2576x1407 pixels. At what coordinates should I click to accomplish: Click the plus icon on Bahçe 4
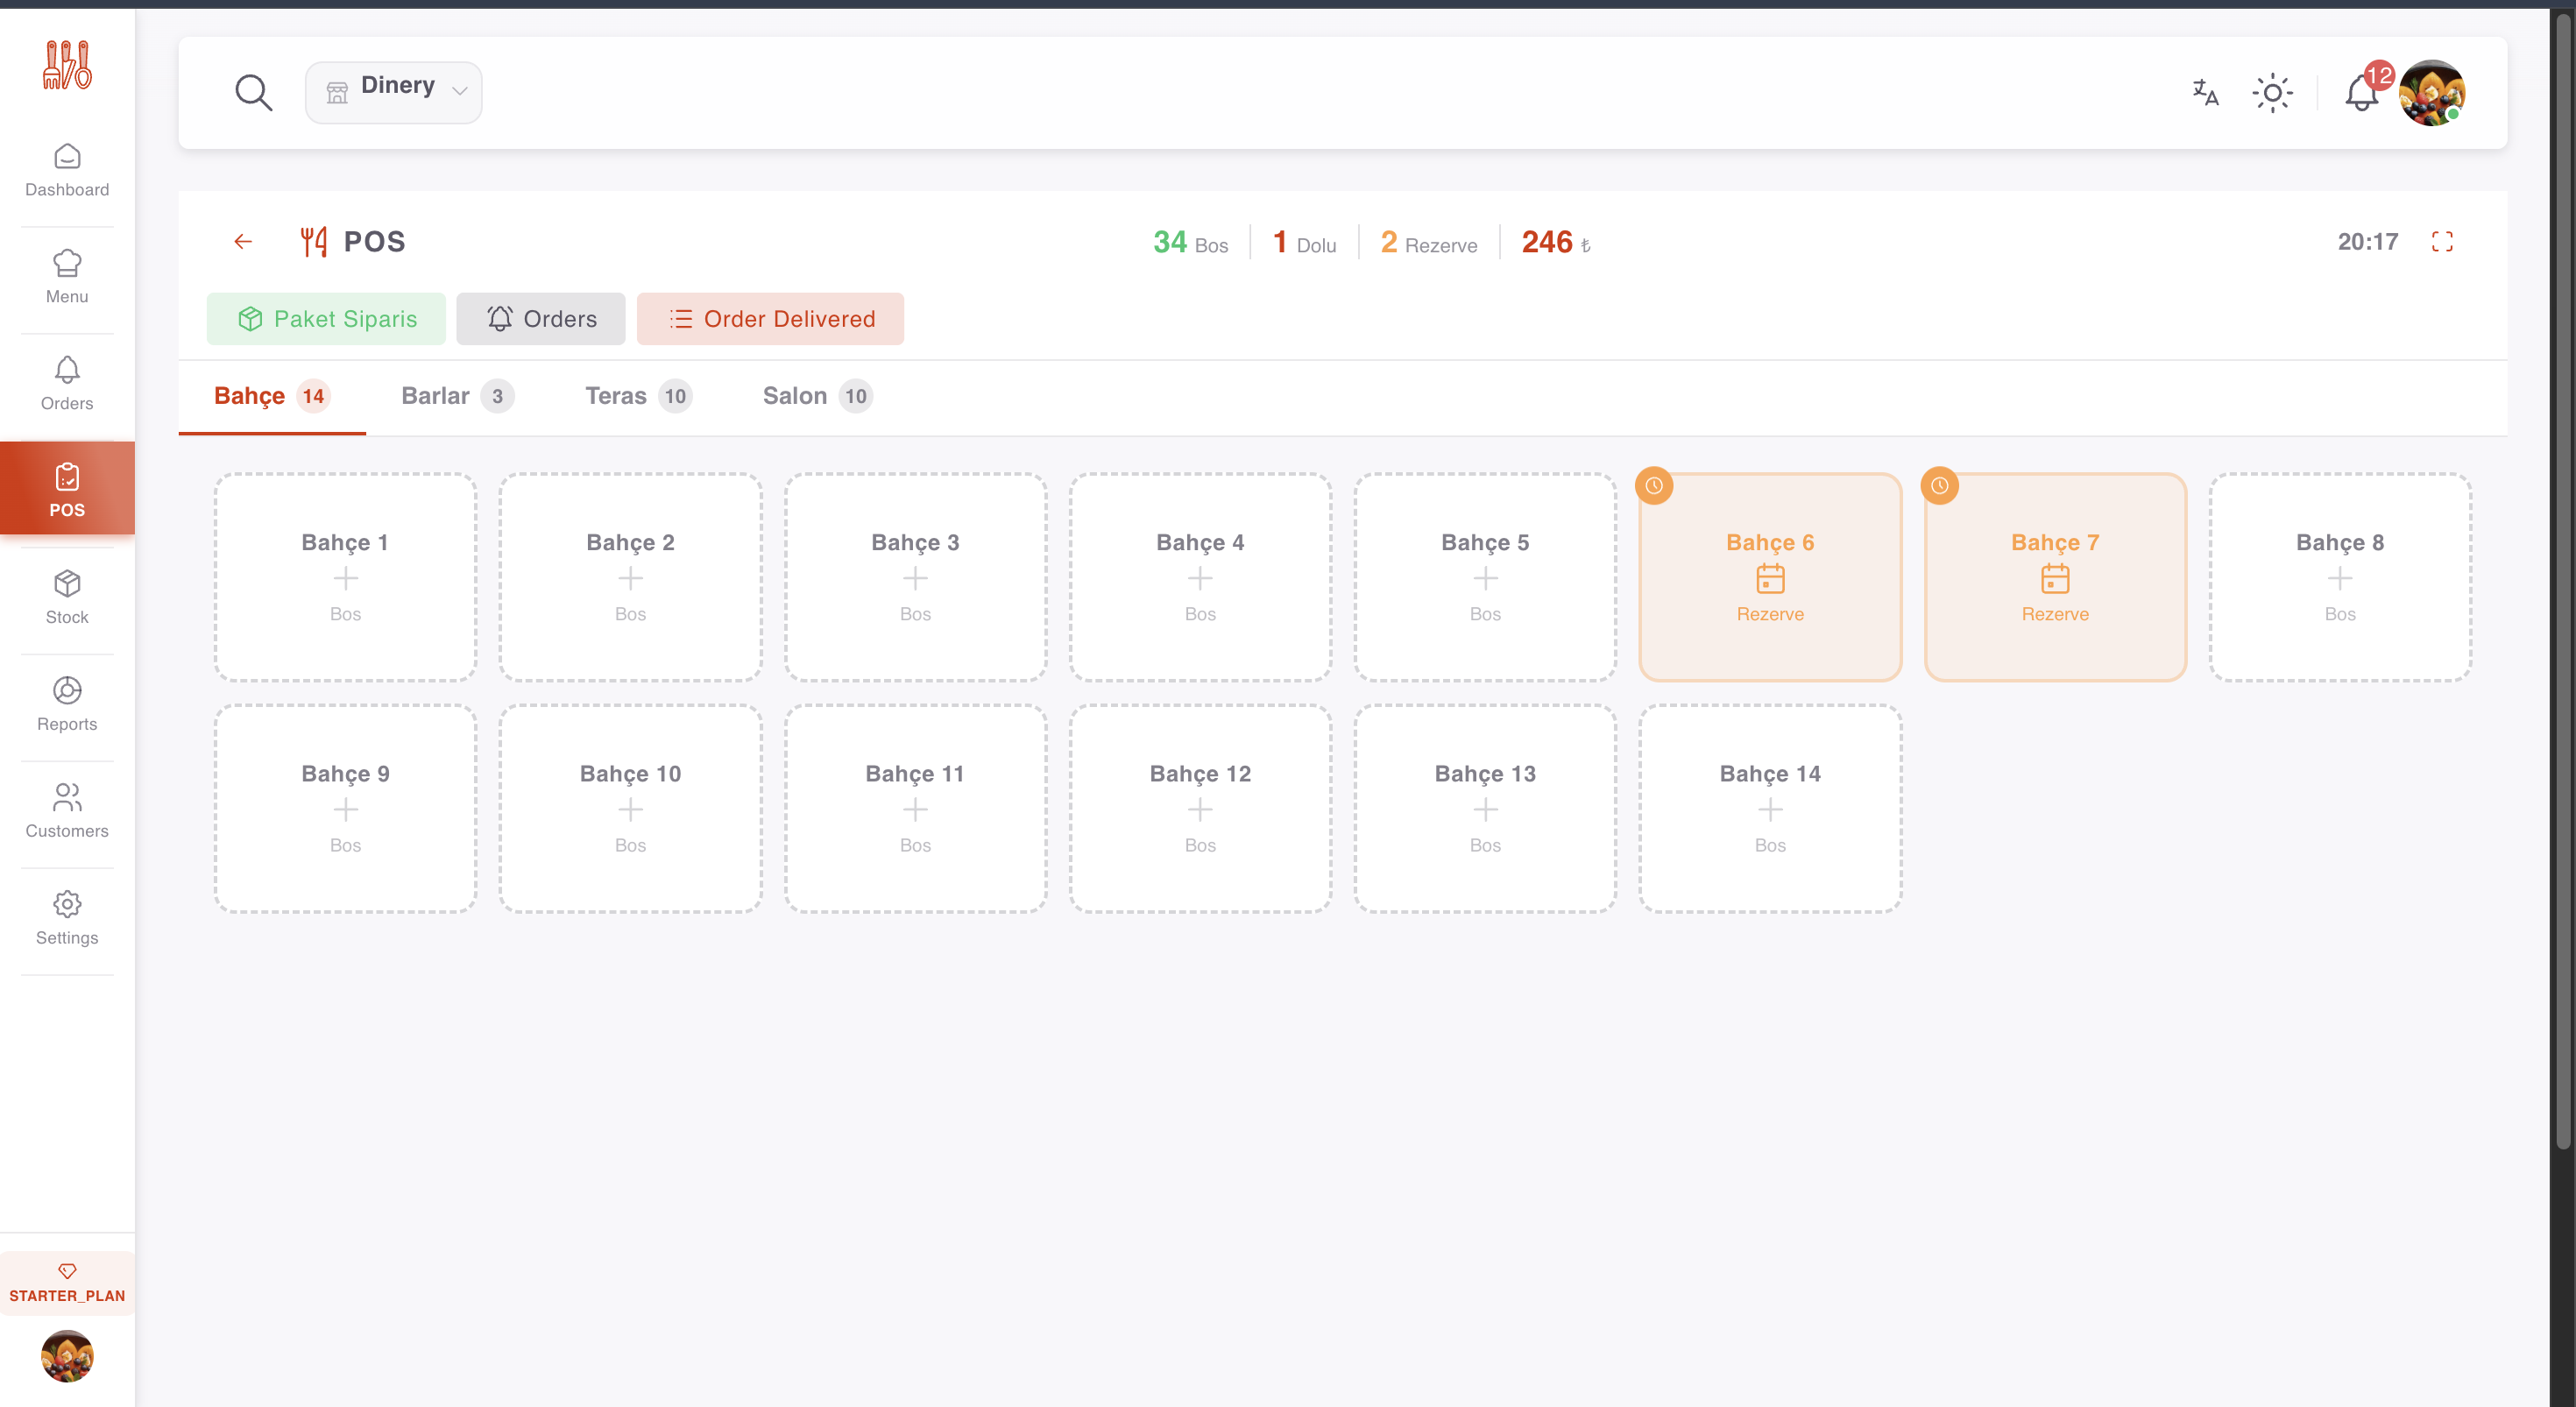[x=1200, y=578]
